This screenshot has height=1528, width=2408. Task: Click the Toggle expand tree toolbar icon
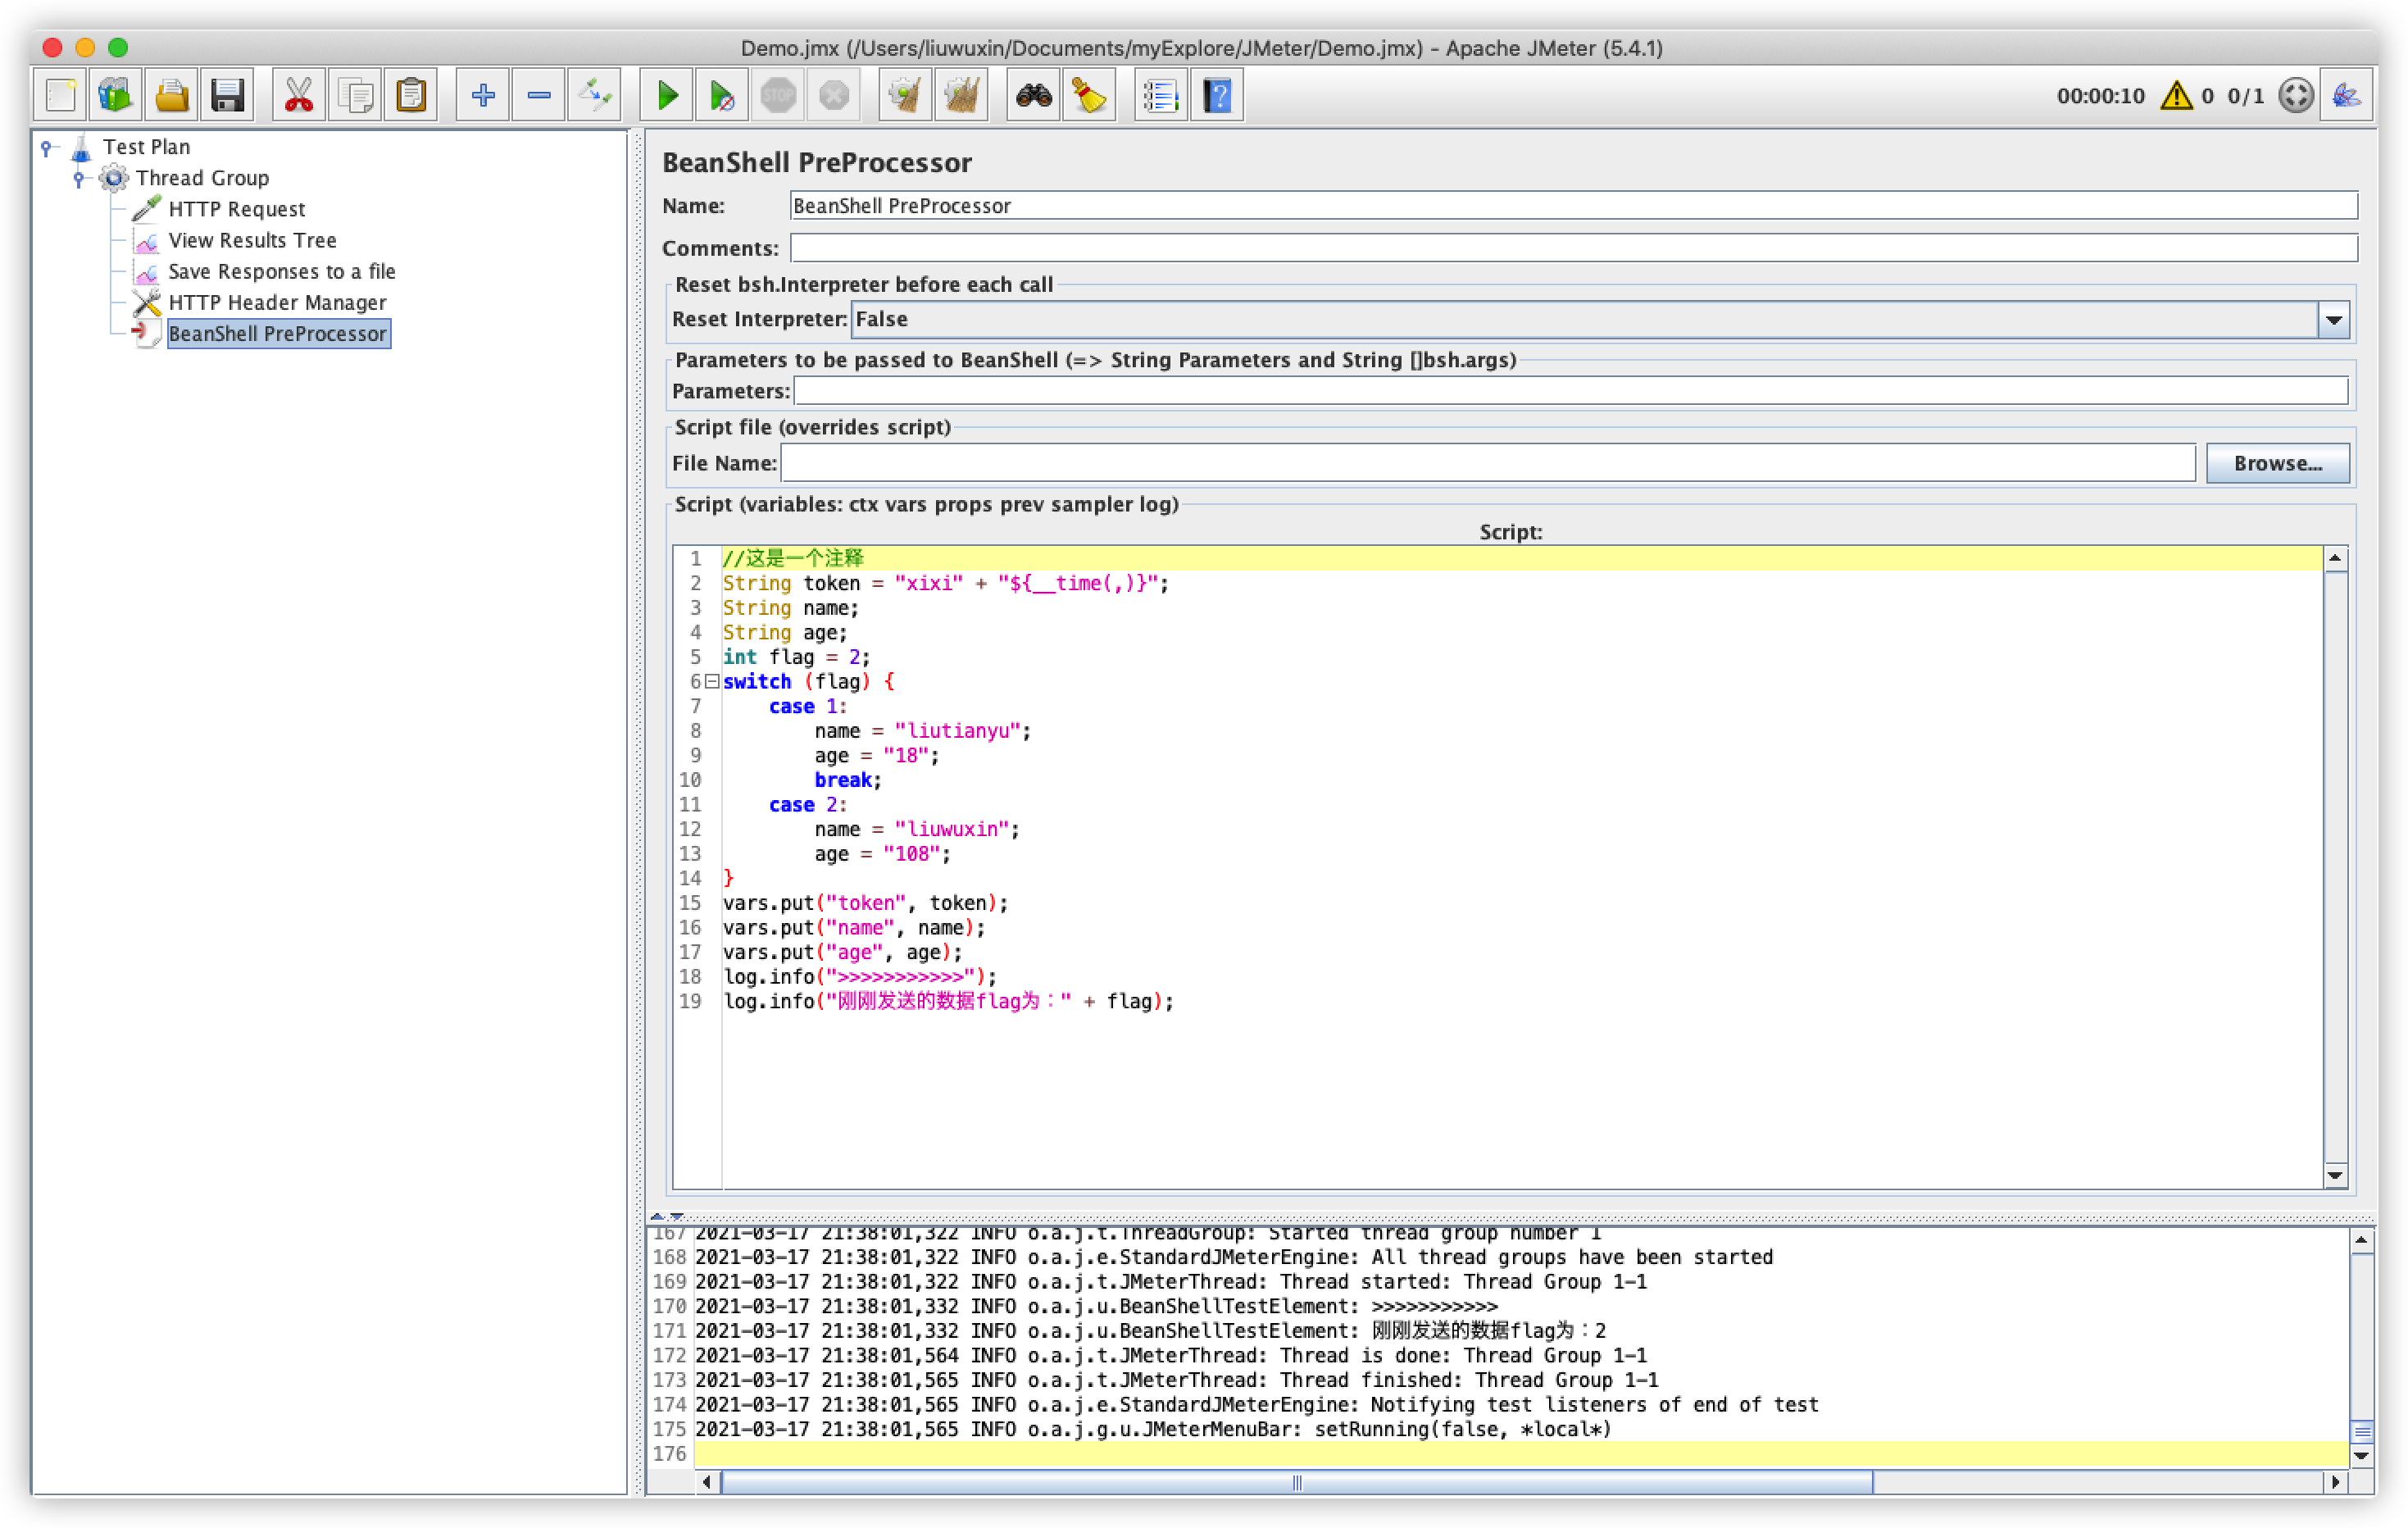(x=595, y=96)
